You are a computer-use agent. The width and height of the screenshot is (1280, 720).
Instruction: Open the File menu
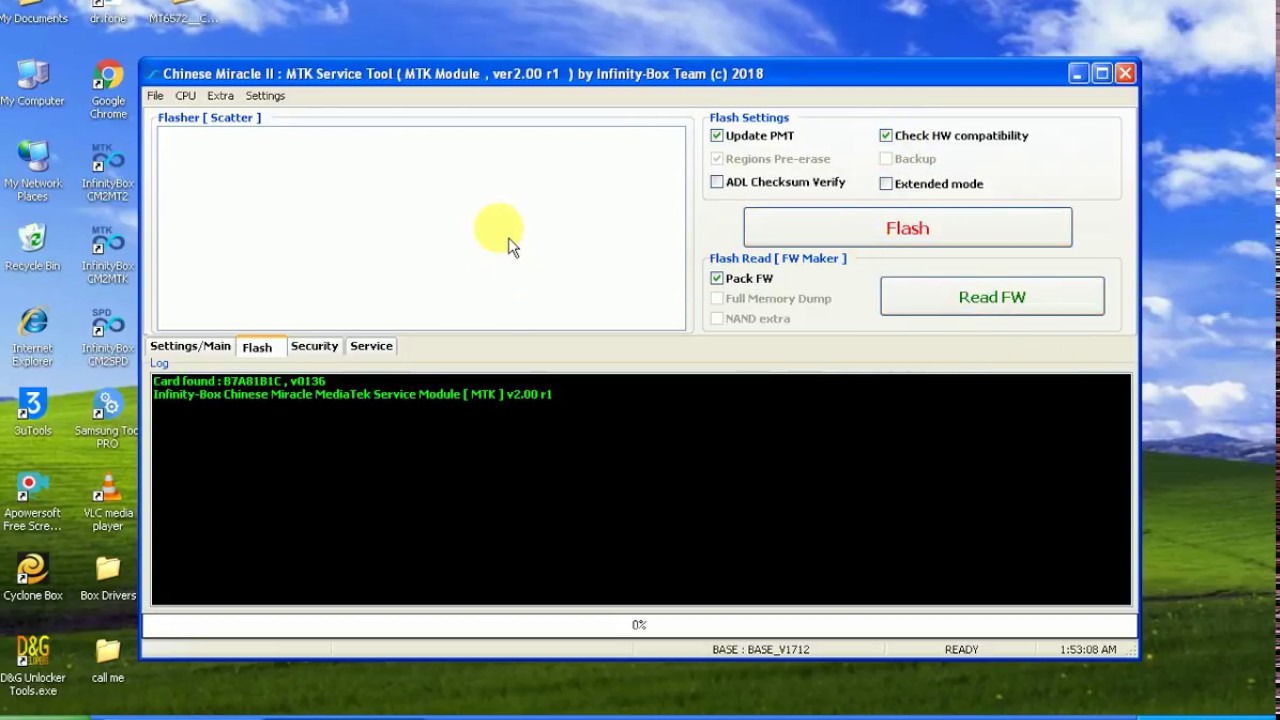click(x=155, y=96)
